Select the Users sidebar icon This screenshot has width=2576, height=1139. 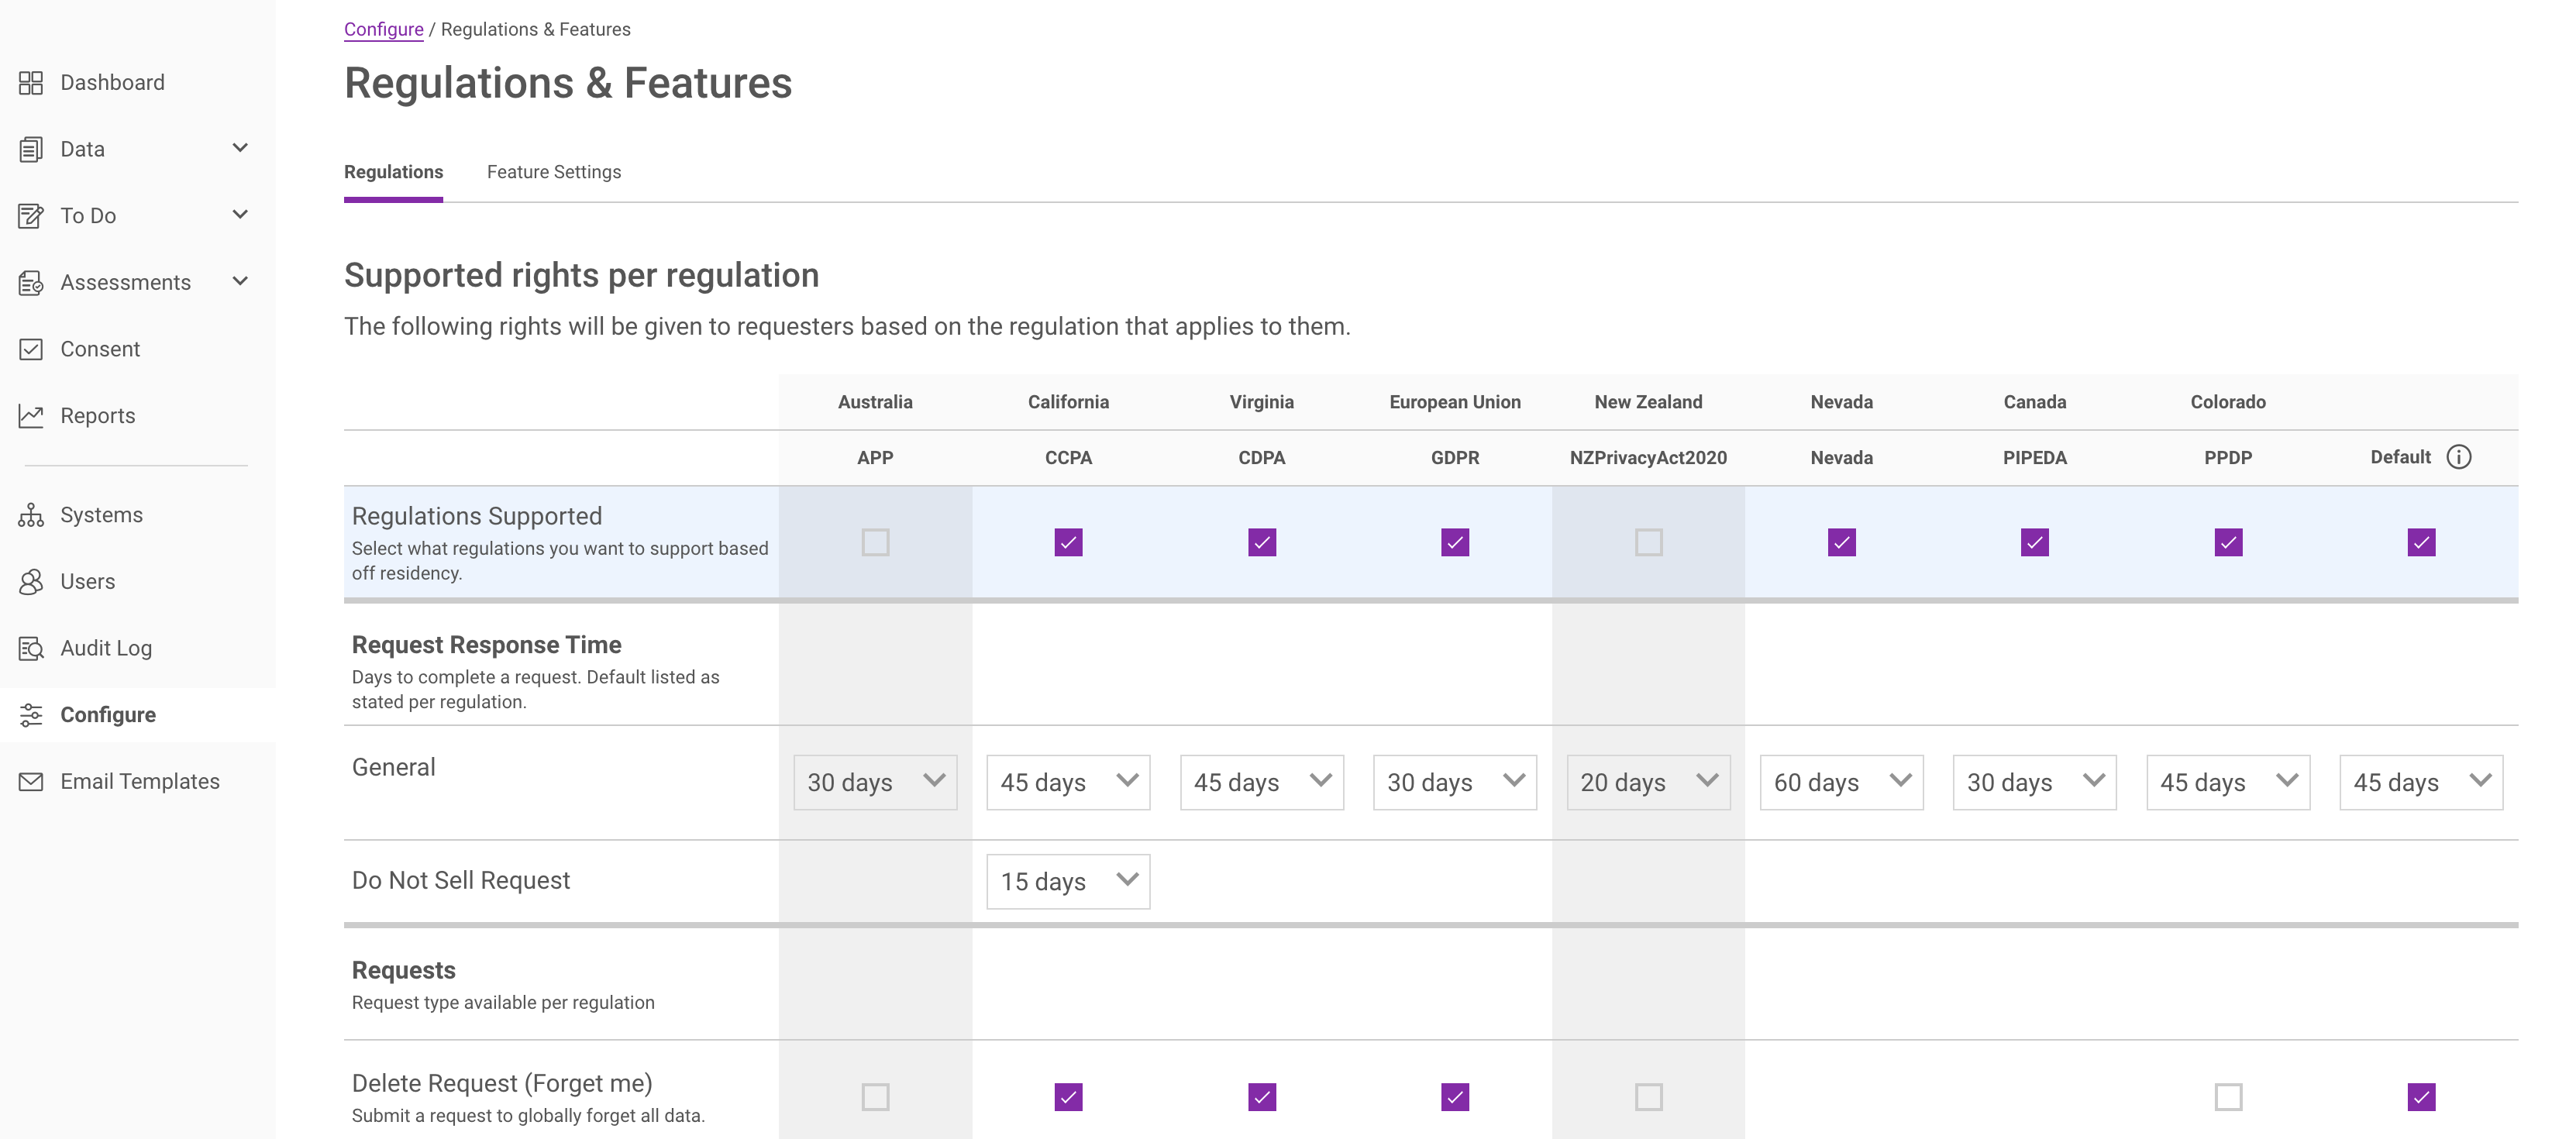31,581
